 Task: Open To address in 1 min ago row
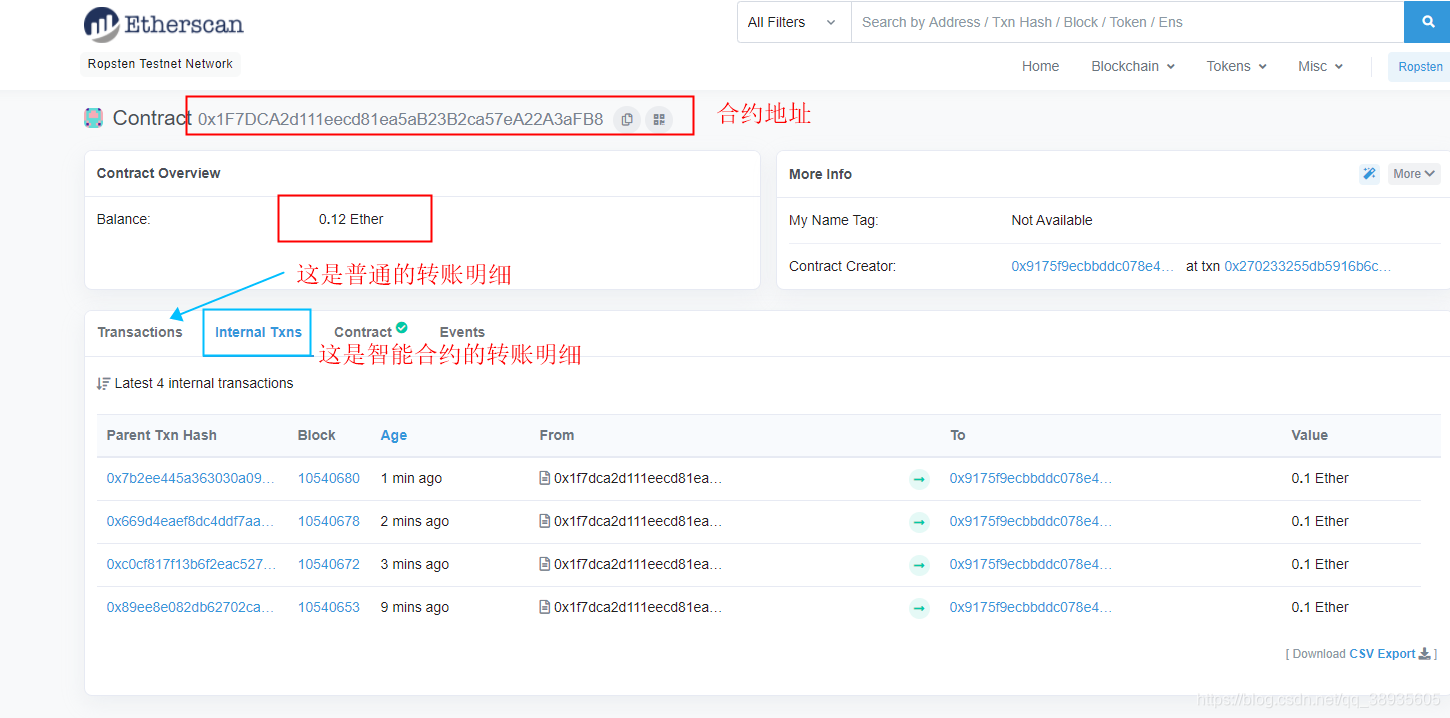pos(1031,478)
